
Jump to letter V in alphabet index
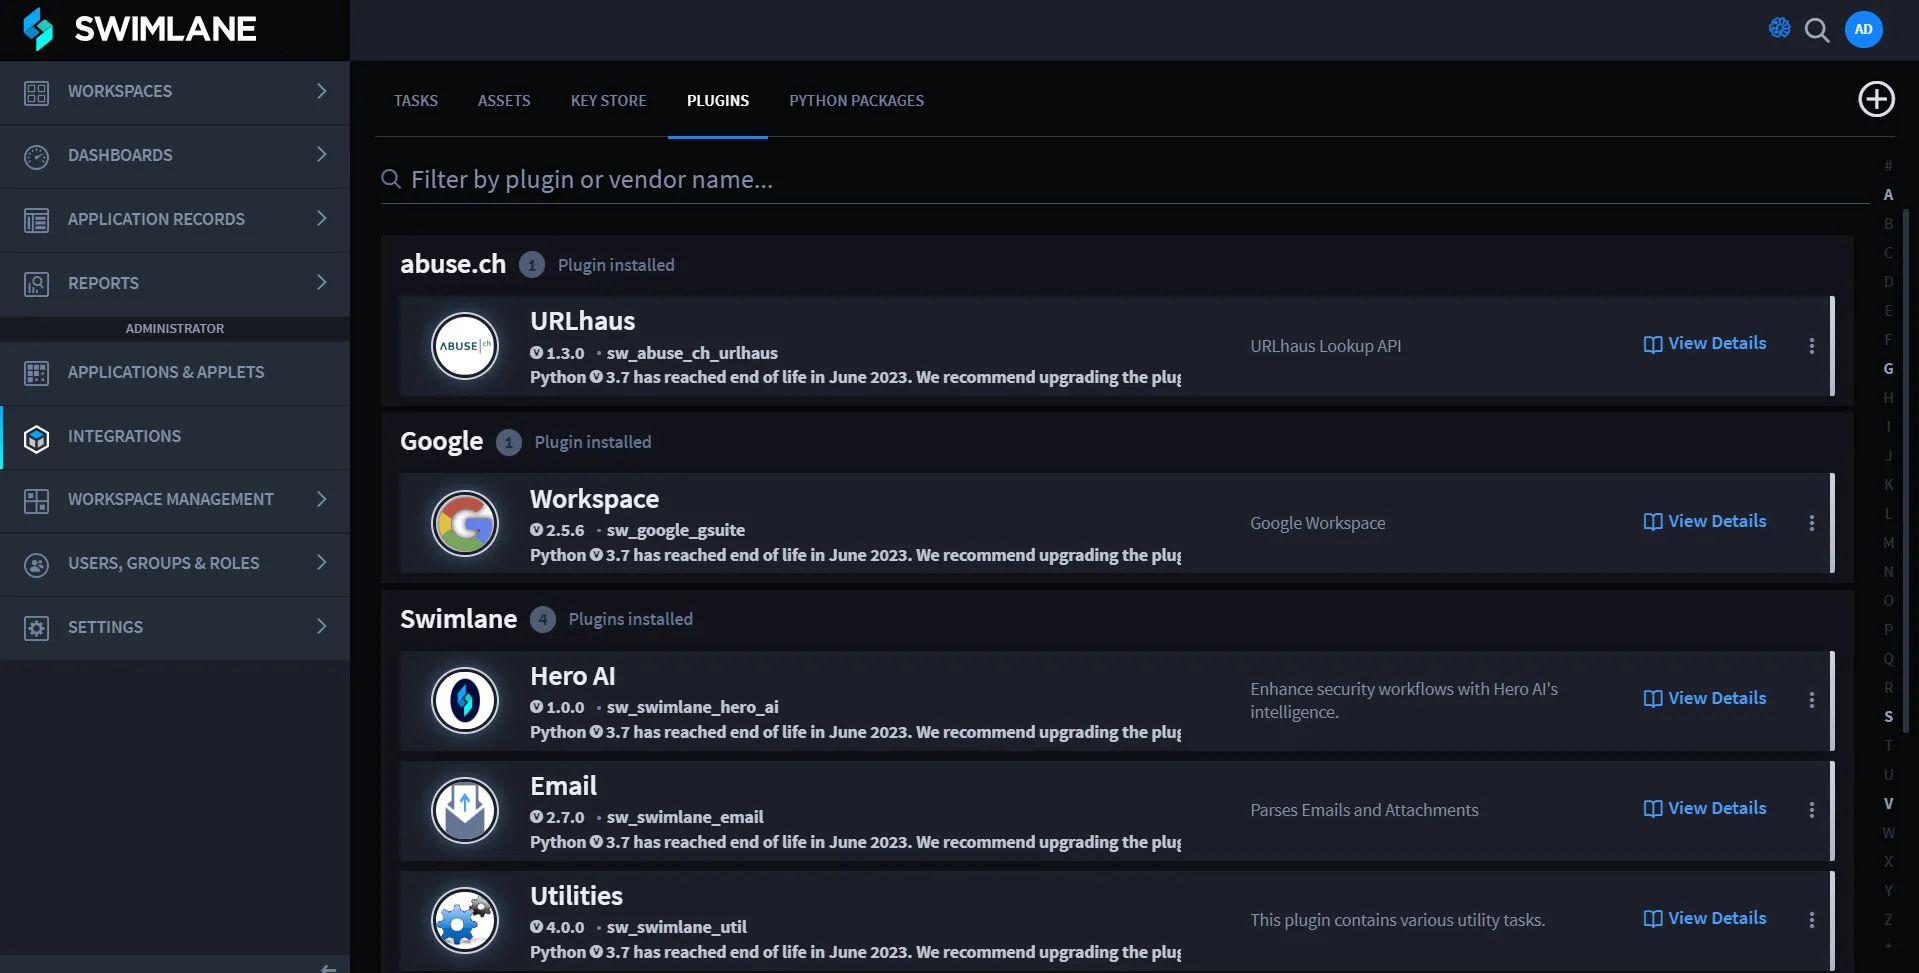click(1888, 804)
